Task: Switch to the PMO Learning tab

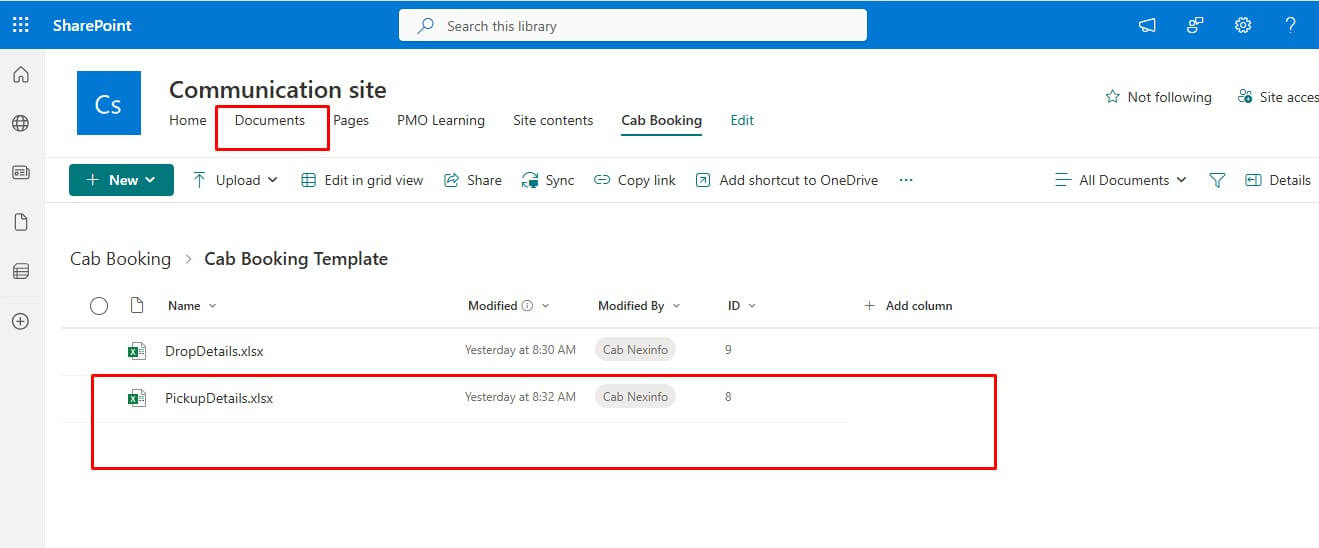Action: (x=440, y=120)
